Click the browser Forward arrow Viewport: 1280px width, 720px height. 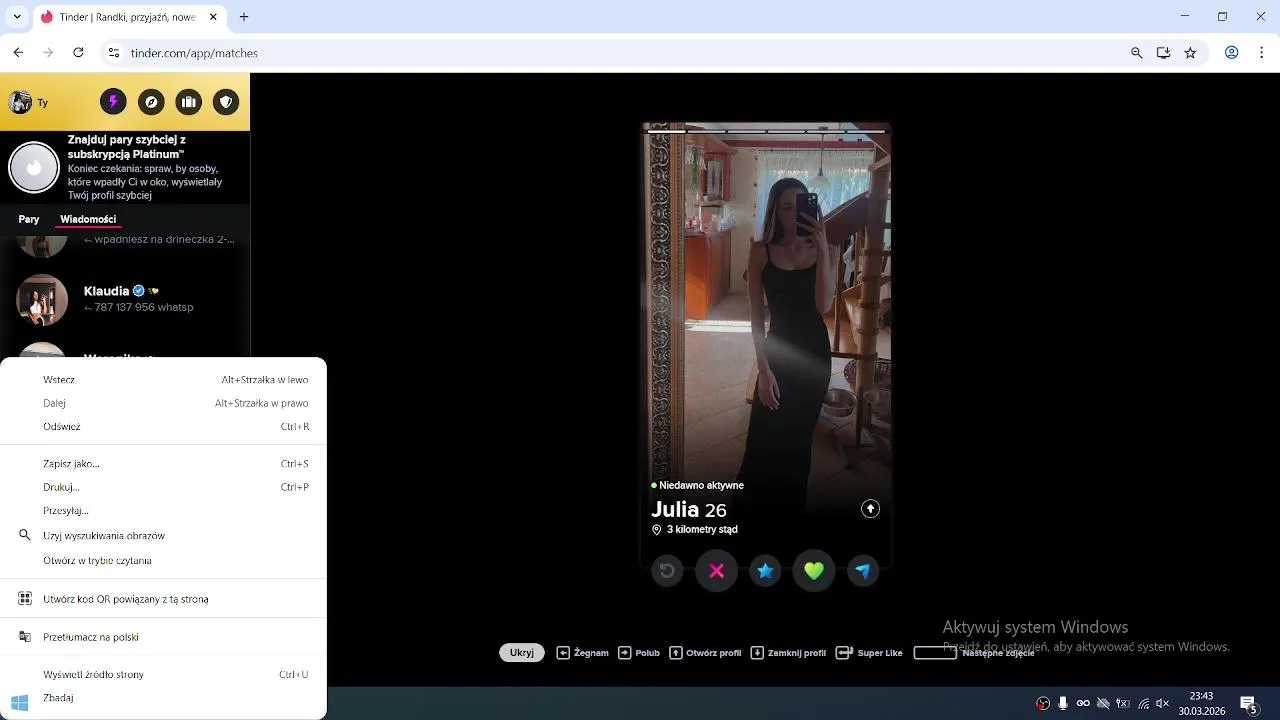[x=48, y=53]
